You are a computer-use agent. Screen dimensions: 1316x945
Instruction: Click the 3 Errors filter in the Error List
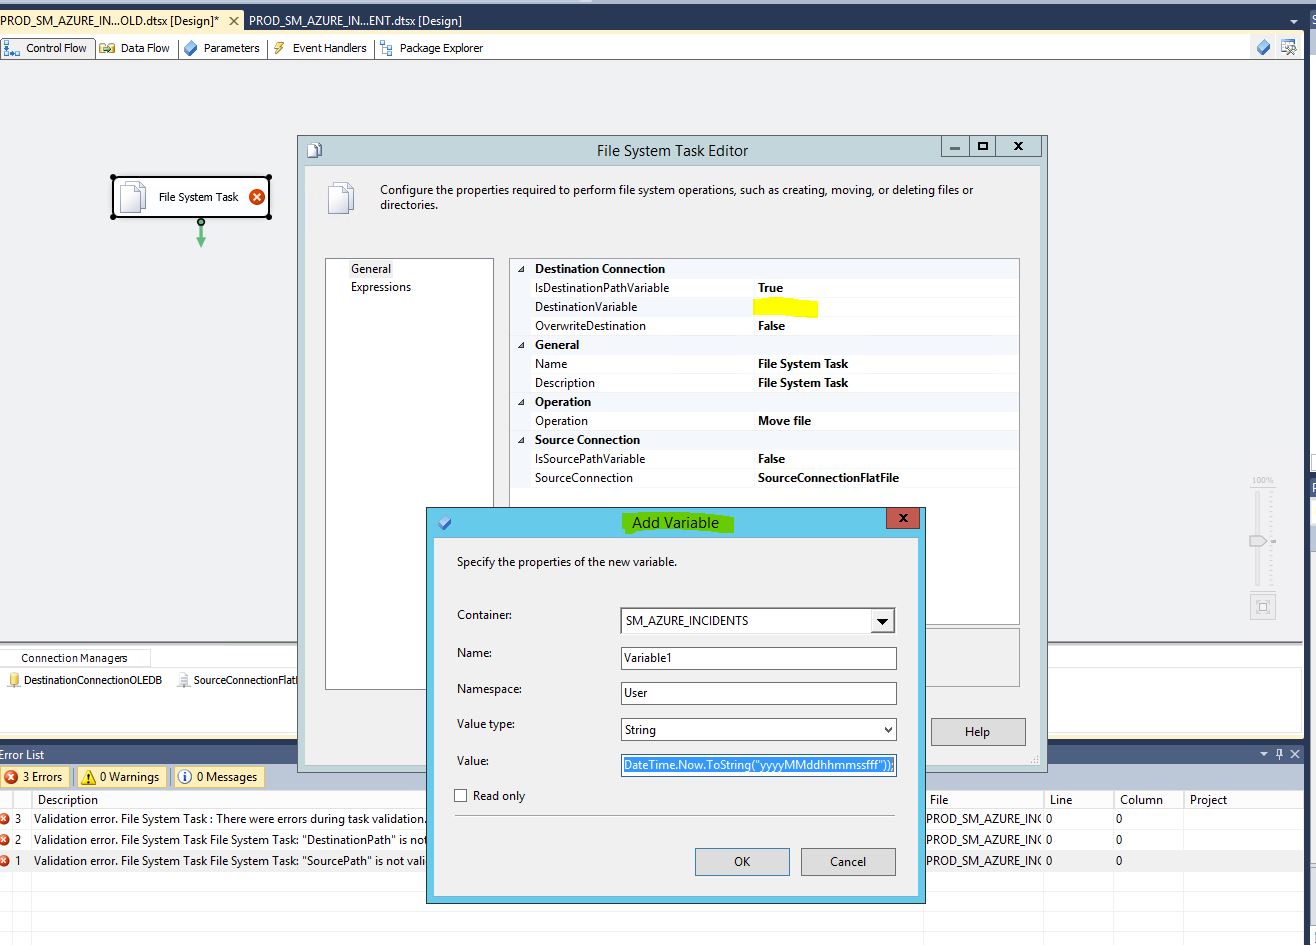coord(35,776)
